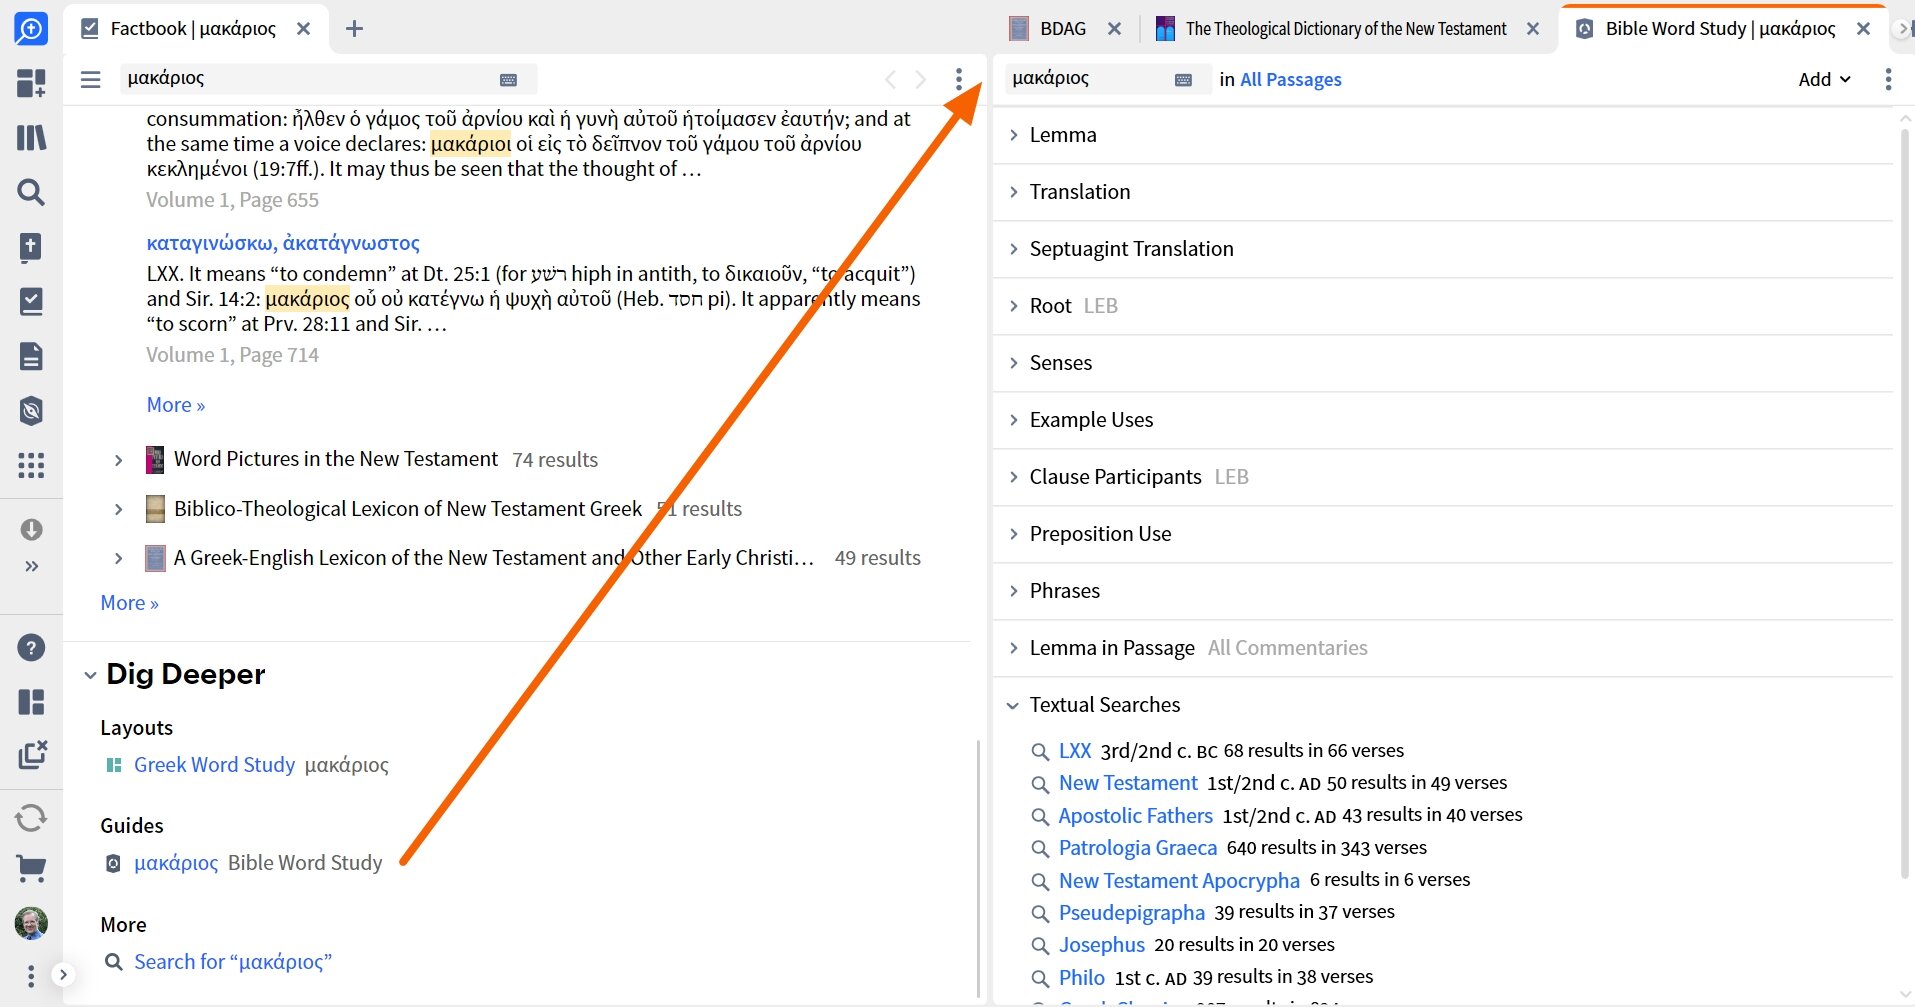
Task: Open the Factbook checkmark icon in sidebar
Action: point(31,301)
